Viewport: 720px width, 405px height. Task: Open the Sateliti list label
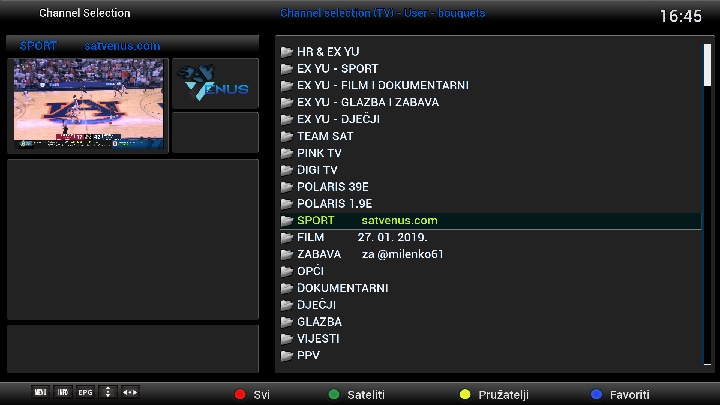pyautogui.click(x=366, y=395)
